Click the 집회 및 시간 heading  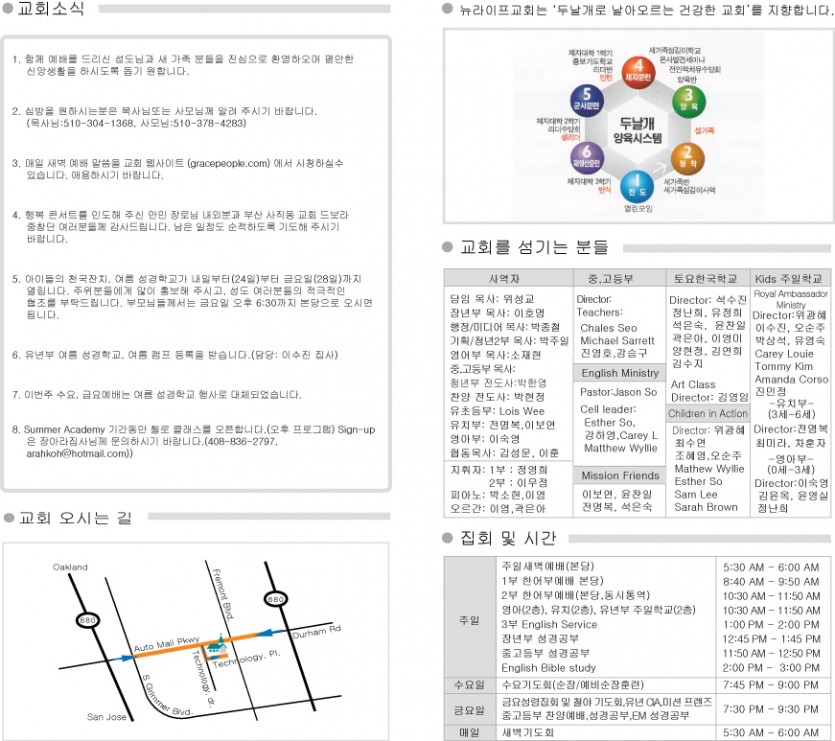[508, 538]
